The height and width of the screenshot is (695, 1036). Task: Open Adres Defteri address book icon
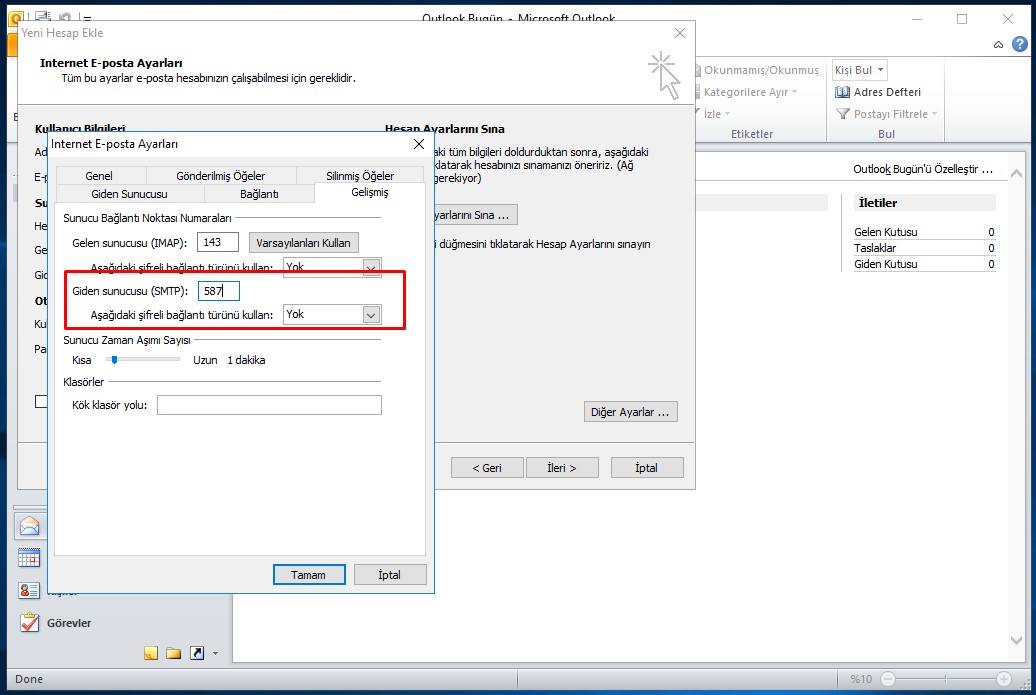coord(842,92)
